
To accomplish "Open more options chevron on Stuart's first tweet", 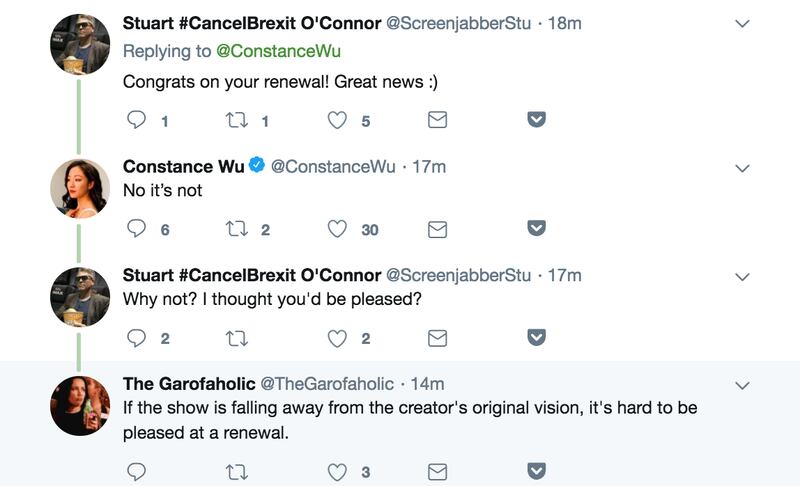I will tap(742, 23).
